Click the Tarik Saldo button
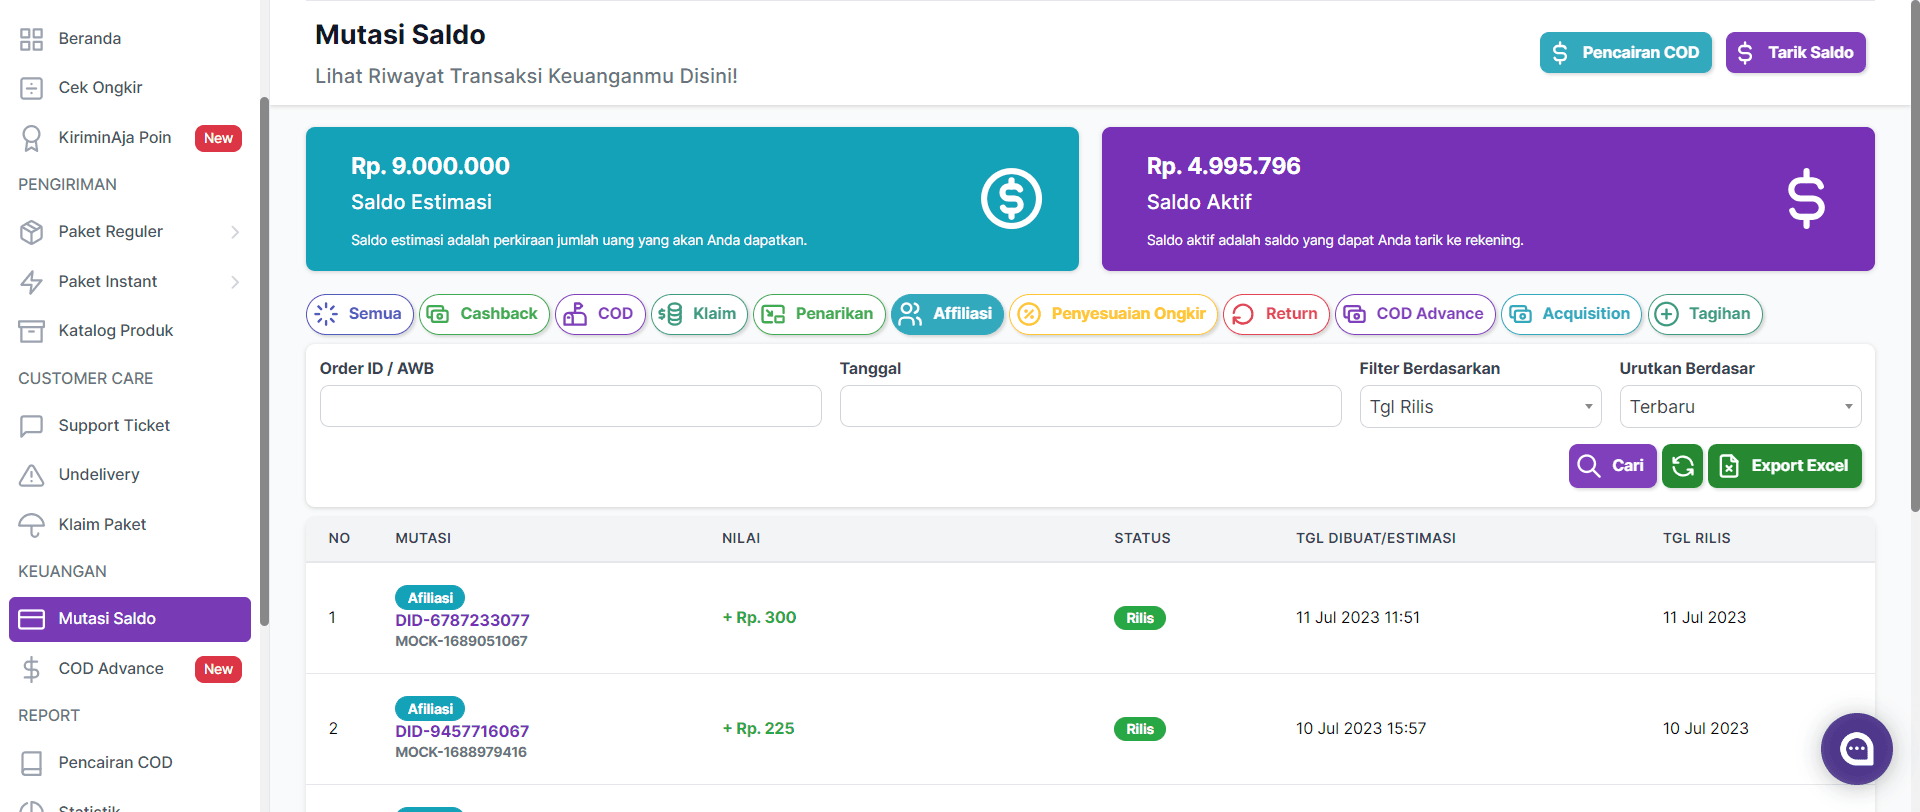 [x=1795, y=53]
